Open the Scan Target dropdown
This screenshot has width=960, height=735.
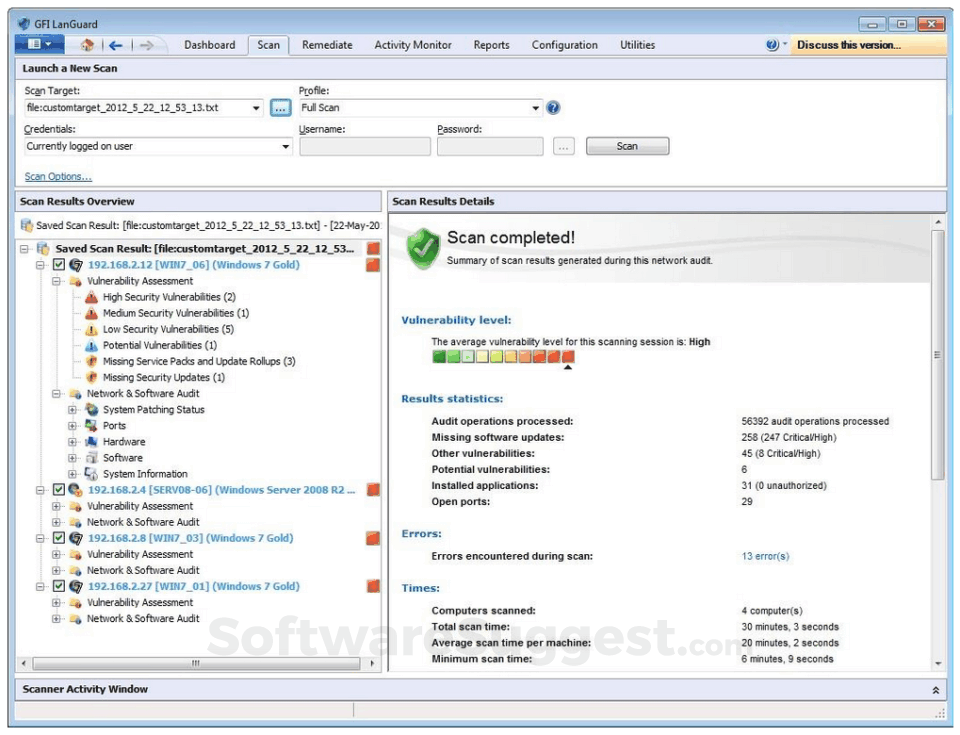pyautogui.click(x=257, y=108)
